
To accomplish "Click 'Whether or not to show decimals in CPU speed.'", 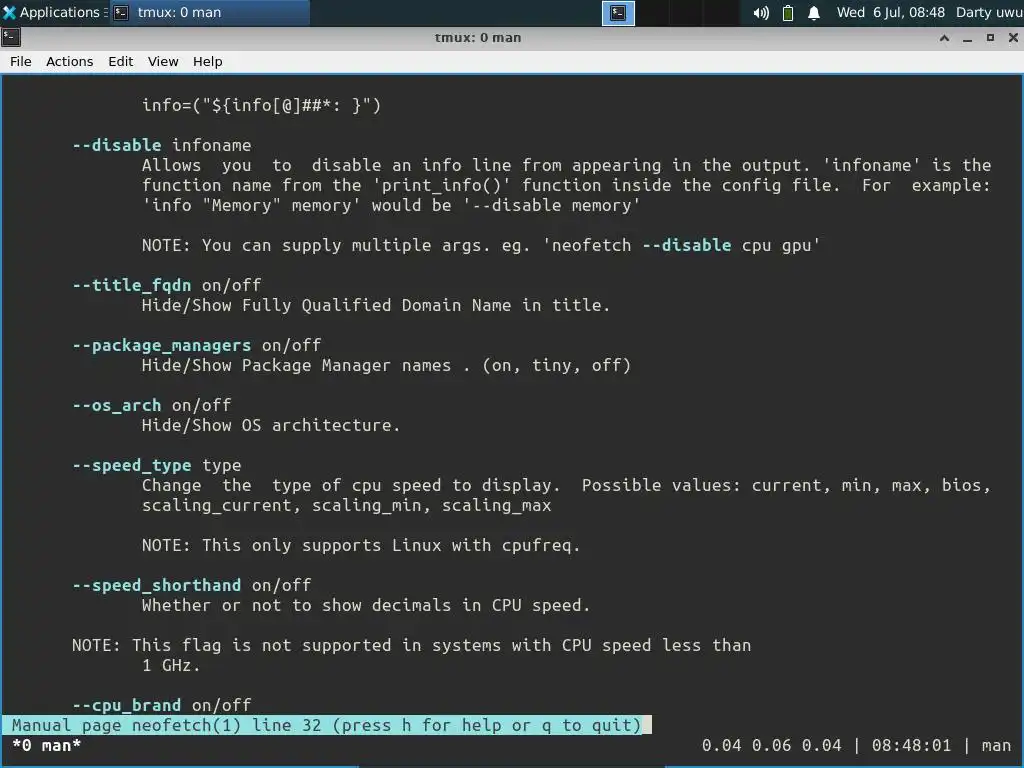I will click(x=366, y=605).
